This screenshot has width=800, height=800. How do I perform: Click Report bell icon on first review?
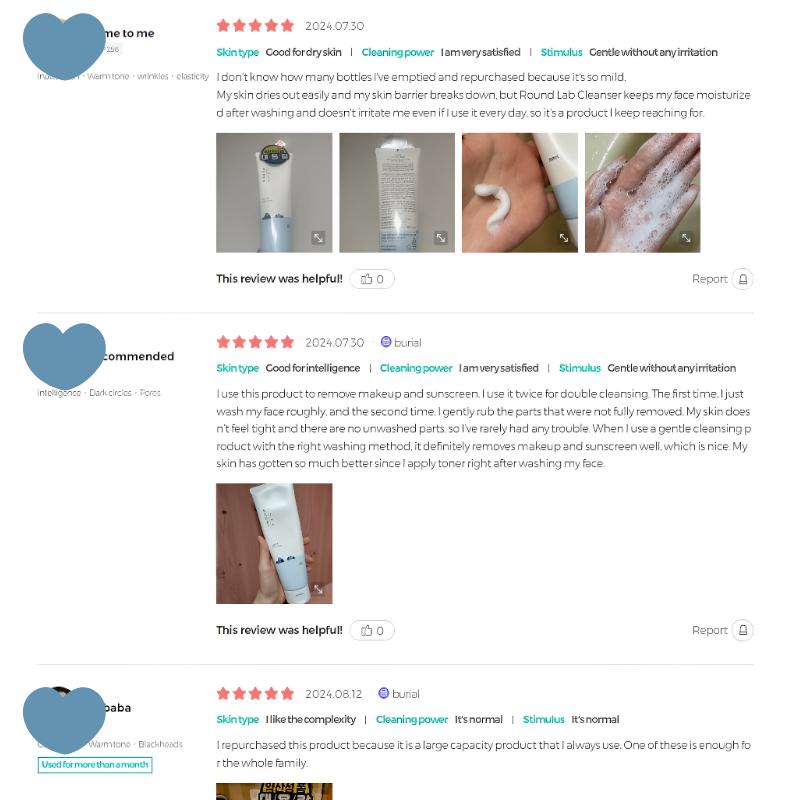pos(742,279)
